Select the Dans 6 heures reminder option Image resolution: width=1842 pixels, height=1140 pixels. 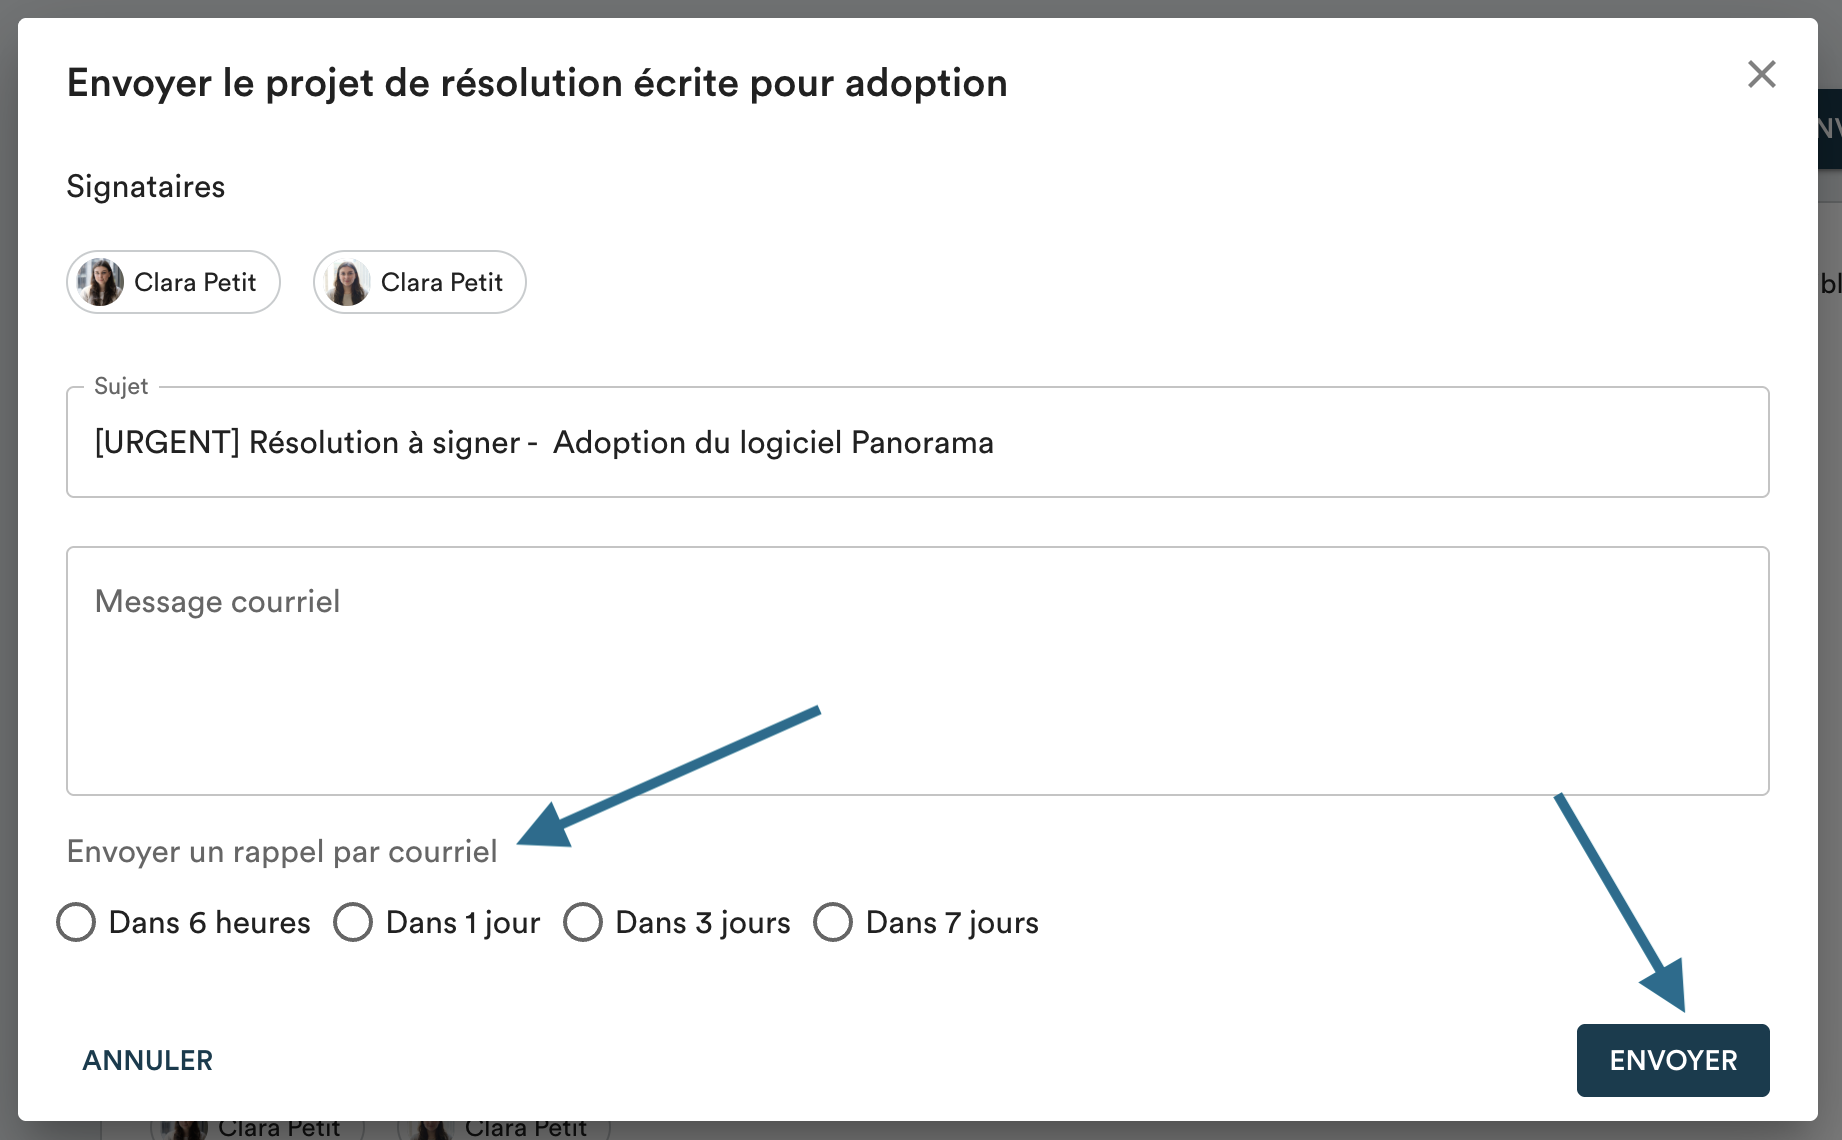pyautogui.click(x=77, y=922)
